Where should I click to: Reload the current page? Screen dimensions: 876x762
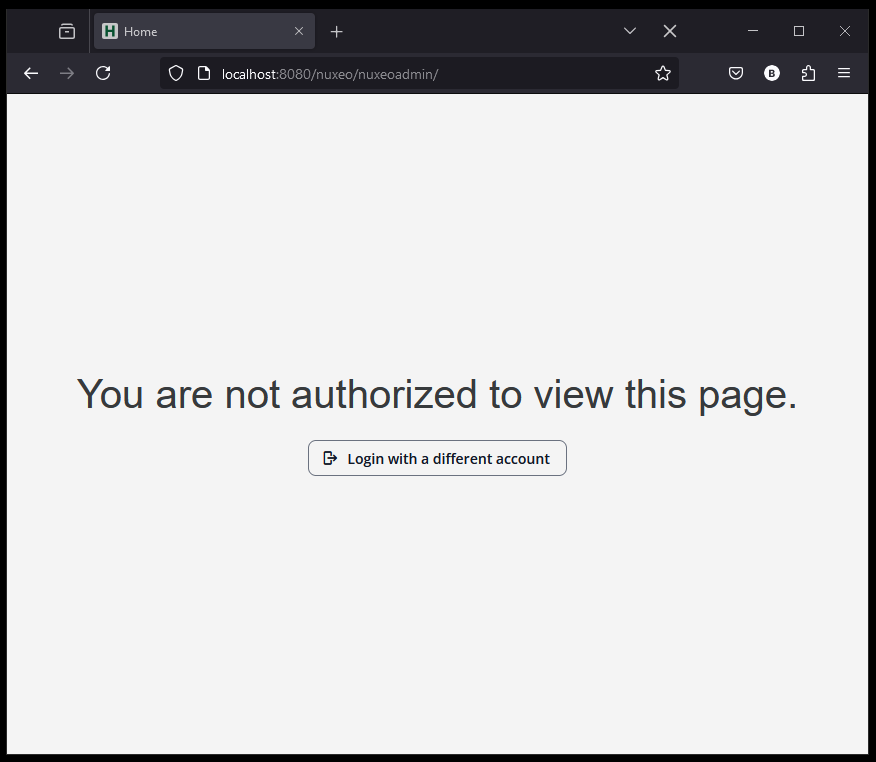click(x=103, y=73)
